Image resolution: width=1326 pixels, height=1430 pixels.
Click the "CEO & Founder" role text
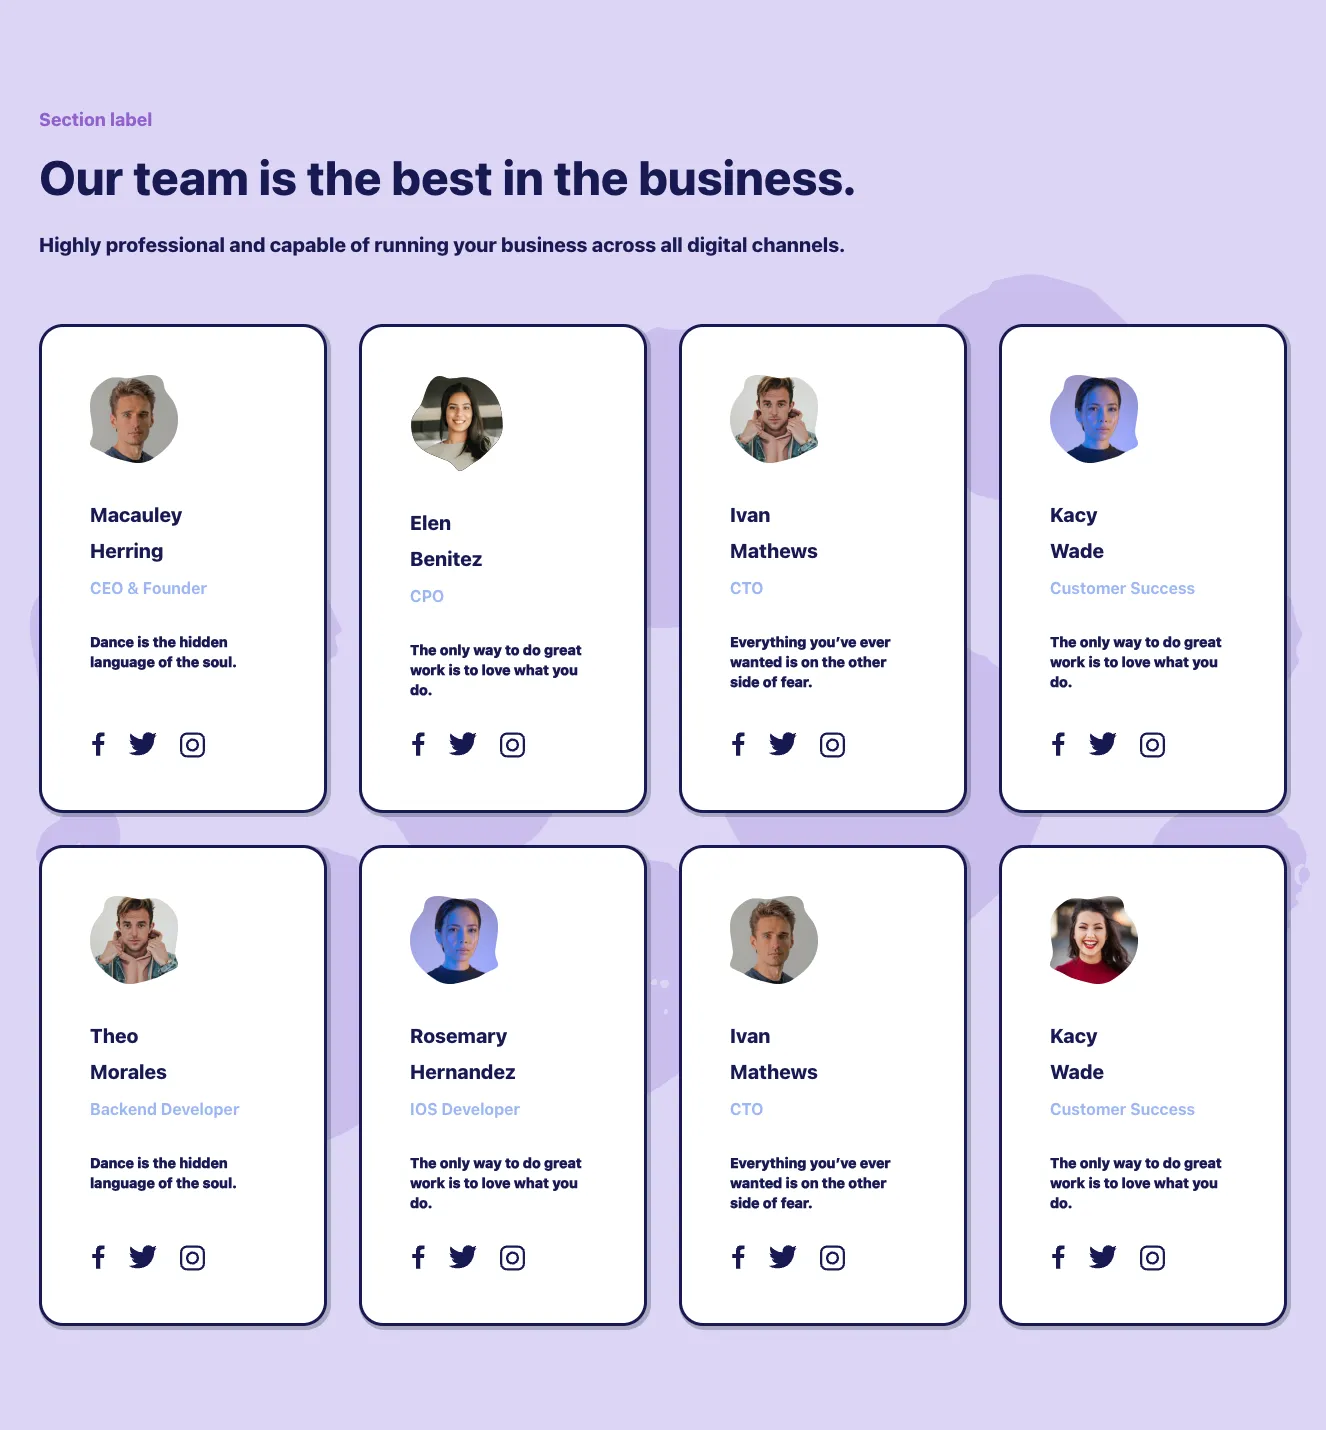pyautogui.click(x=148, y=588)
